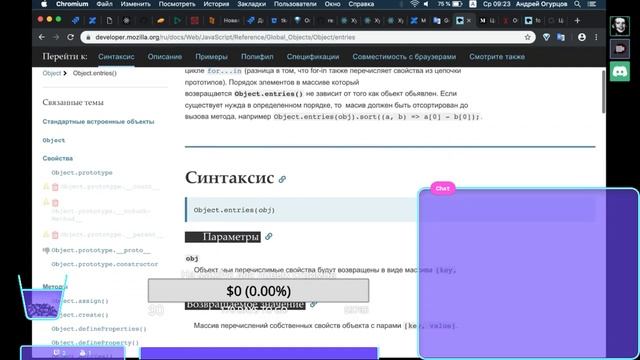Go back using the browser back arrow
640x360 pixels.
(42, 37)
